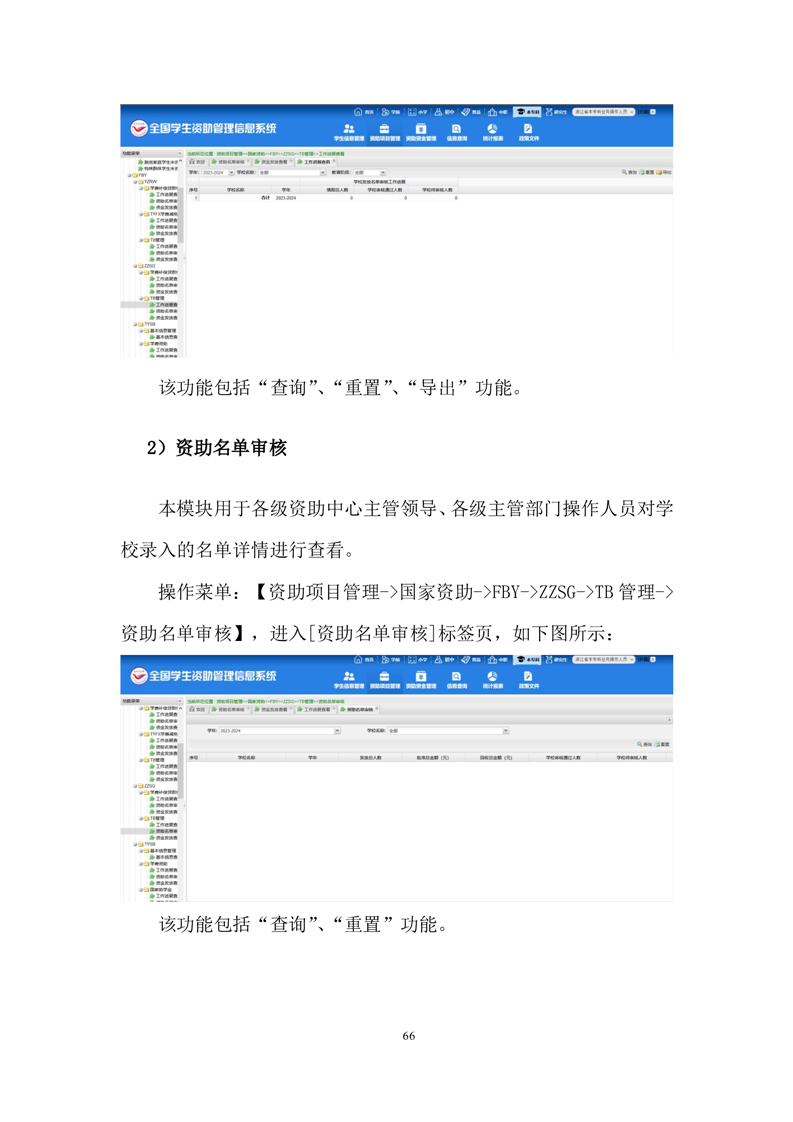793x1122 pixels.
Task: Collapse TYSB tree folder in second screenshot
Action: click(135, 844)
